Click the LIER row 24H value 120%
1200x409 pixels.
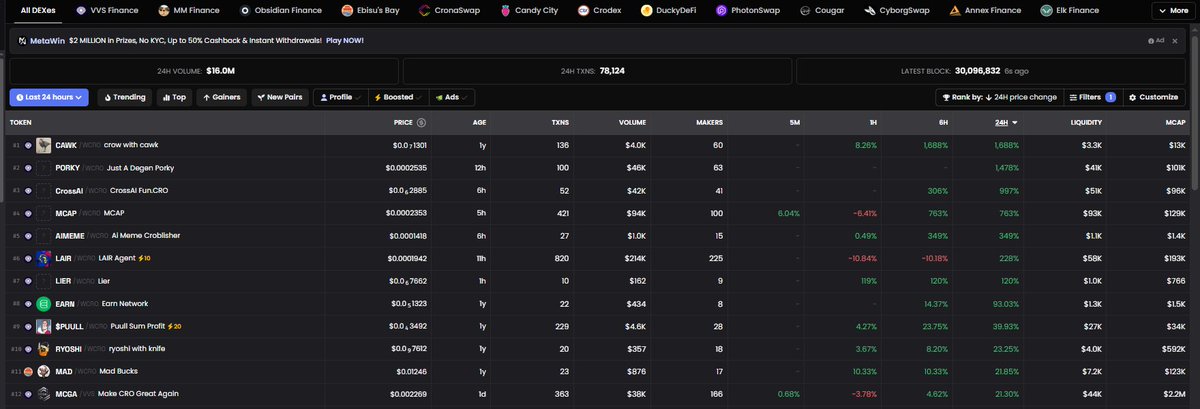(x=1009, y=281)
